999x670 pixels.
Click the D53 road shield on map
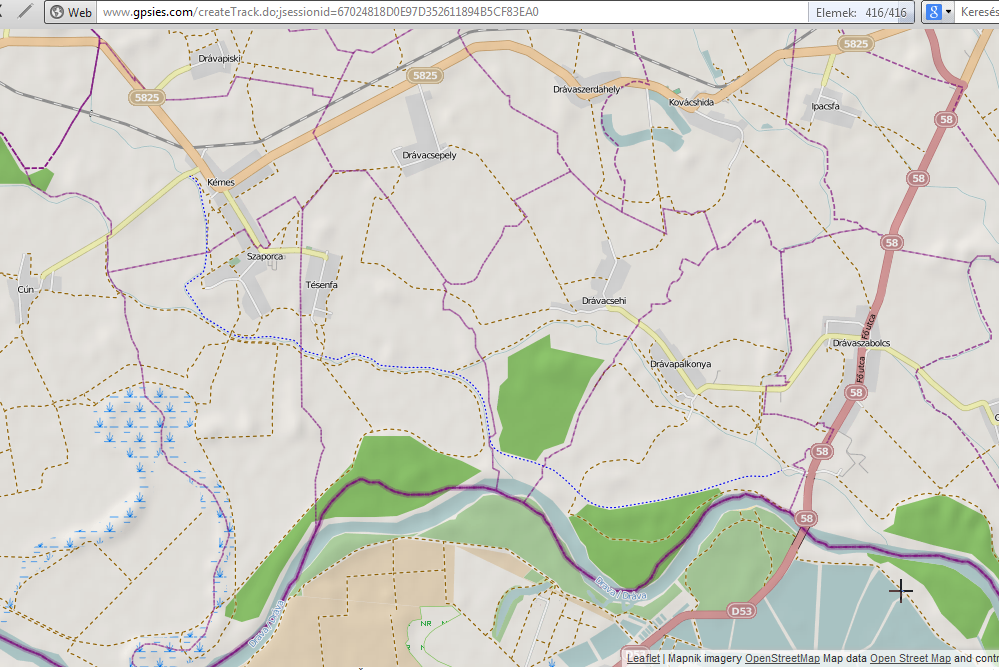point(740,610)
